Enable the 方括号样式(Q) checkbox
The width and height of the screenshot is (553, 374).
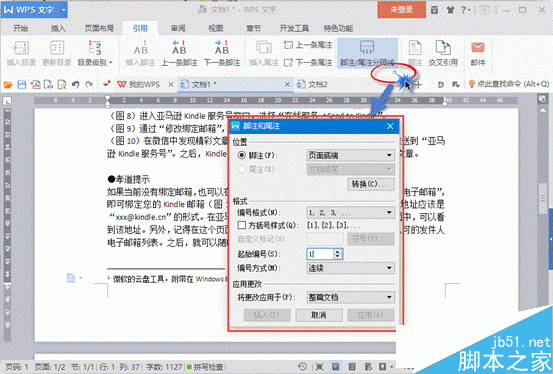click(x=242, y=225)
